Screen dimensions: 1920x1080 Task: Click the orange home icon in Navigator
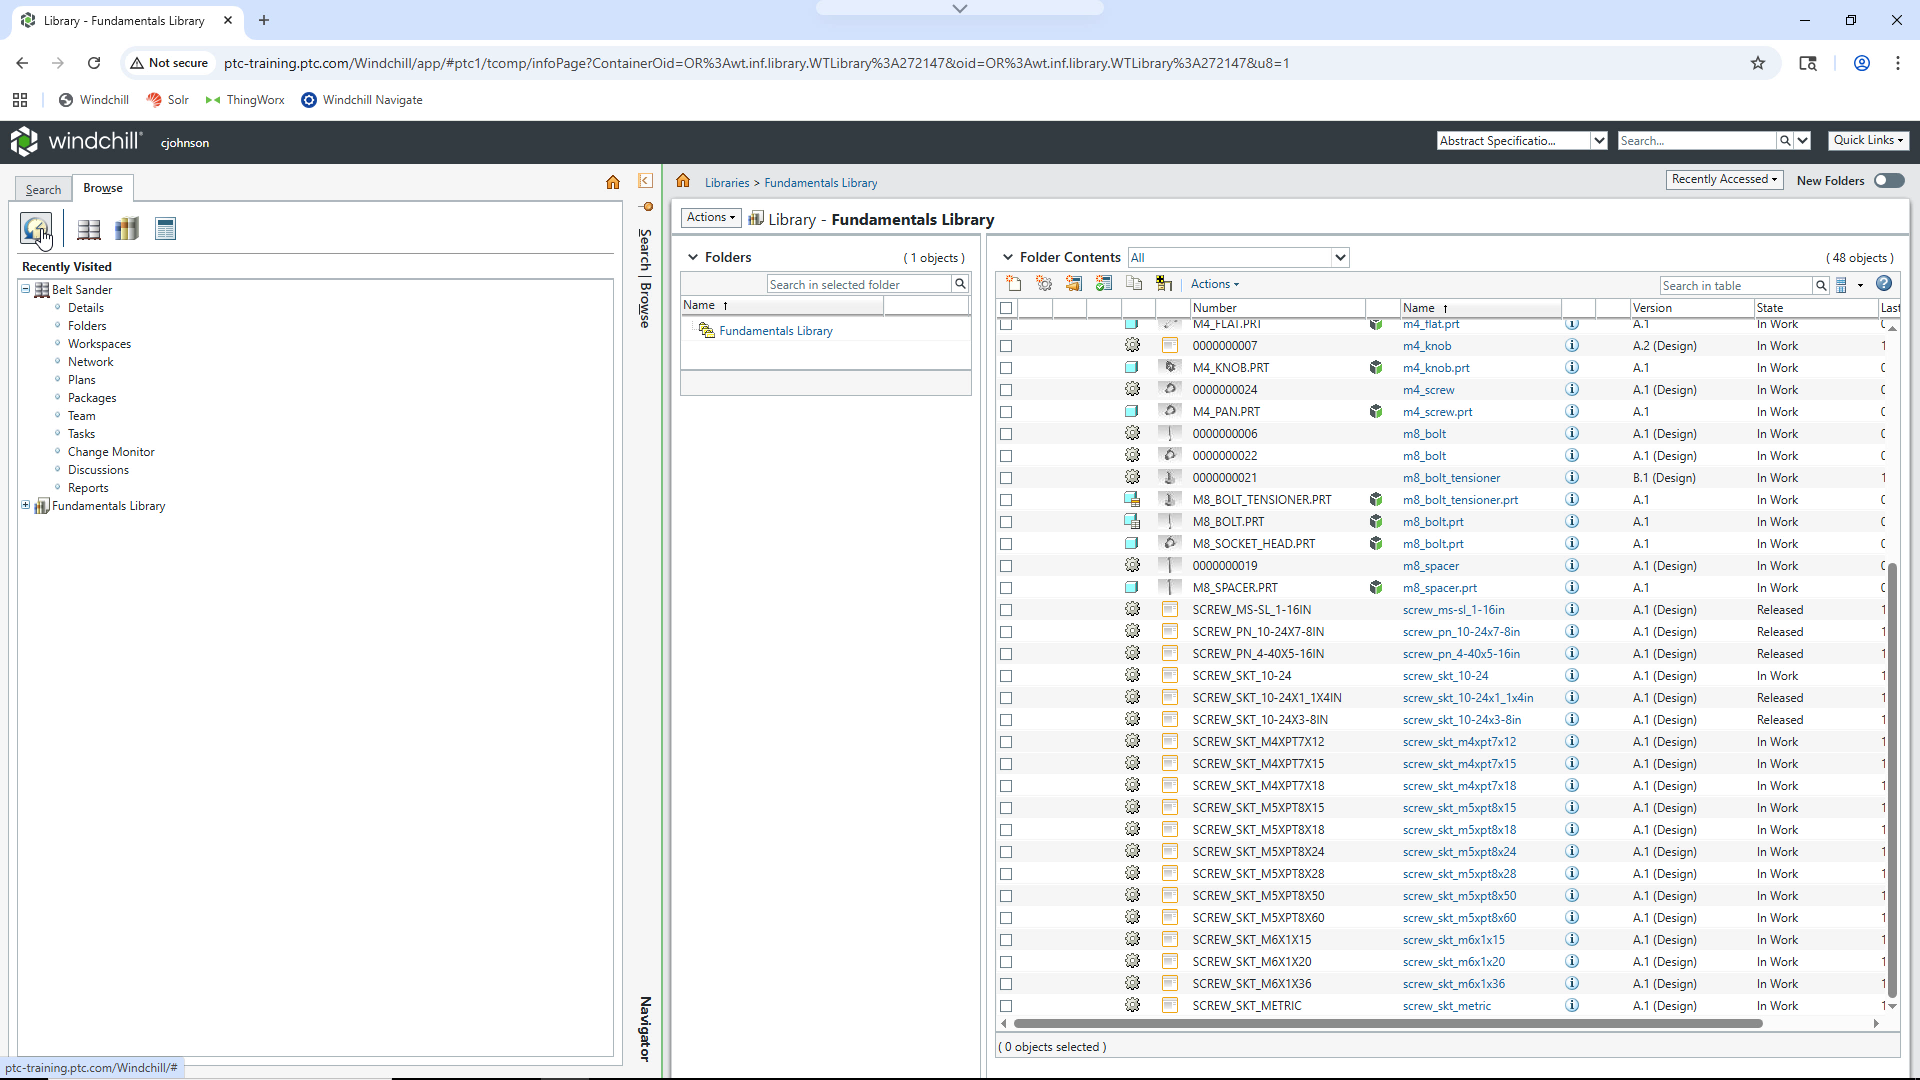[x=613, y=182]
